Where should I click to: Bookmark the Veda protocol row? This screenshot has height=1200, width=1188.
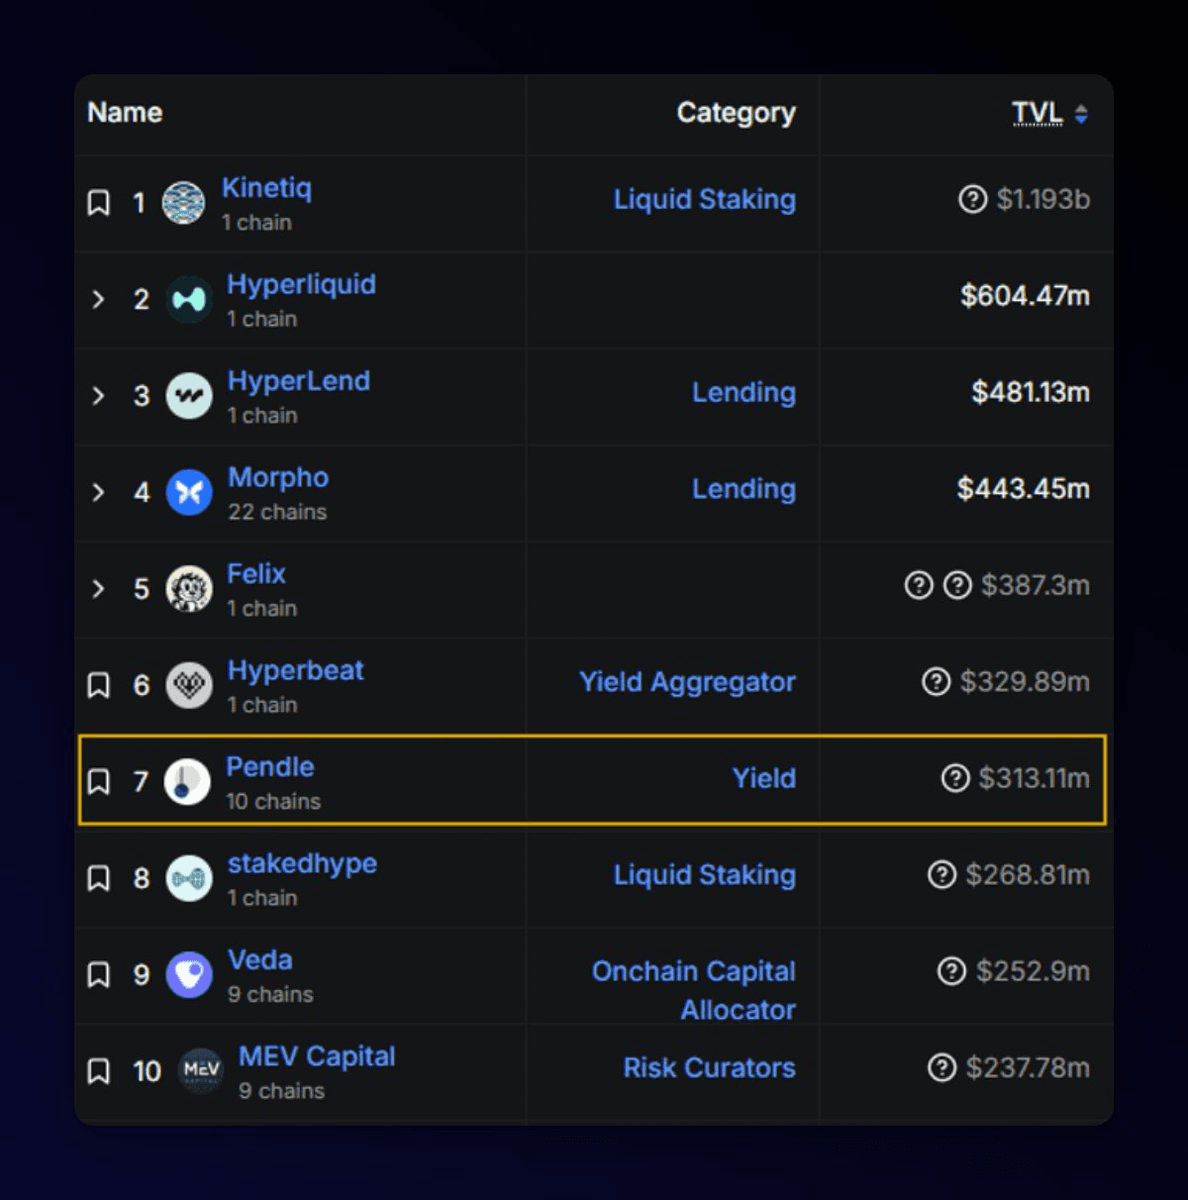click(98, 974)
